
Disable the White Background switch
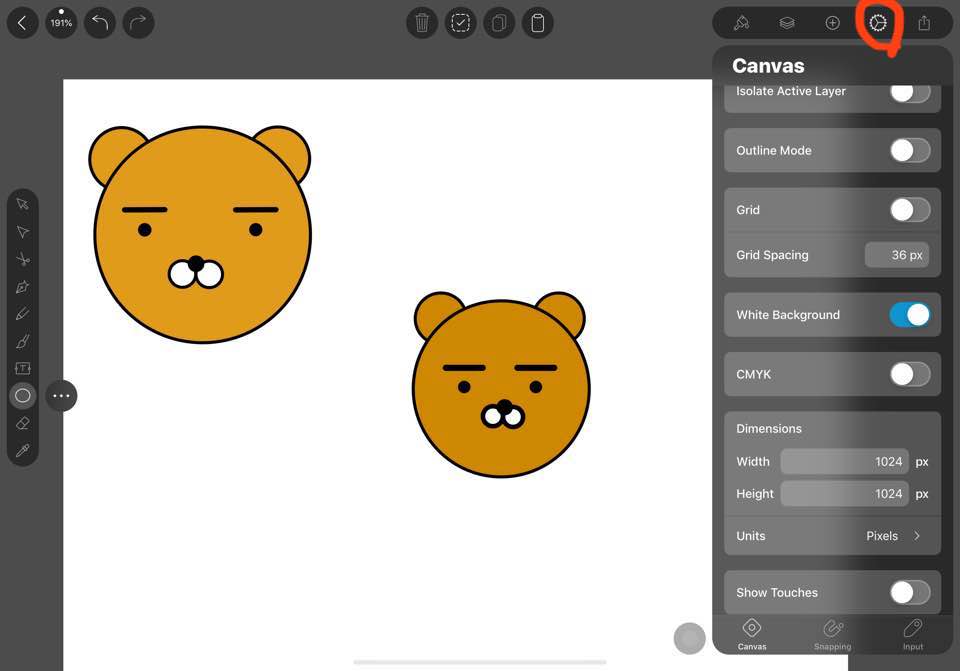point(910,315)
